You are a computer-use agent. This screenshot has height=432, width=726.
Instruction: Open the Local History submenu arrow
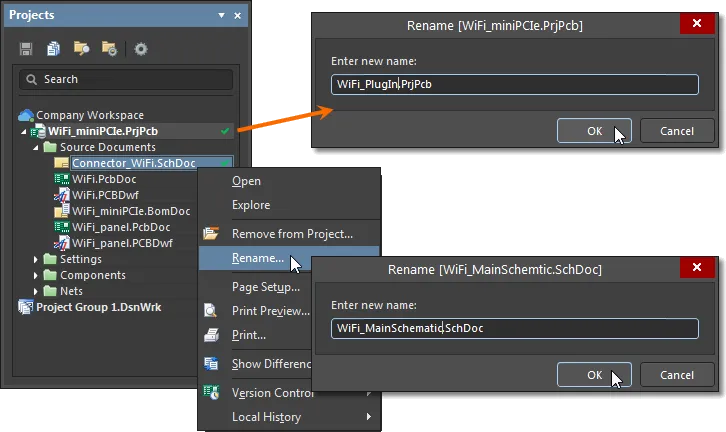pyautogui.click(x=369, y=416)
